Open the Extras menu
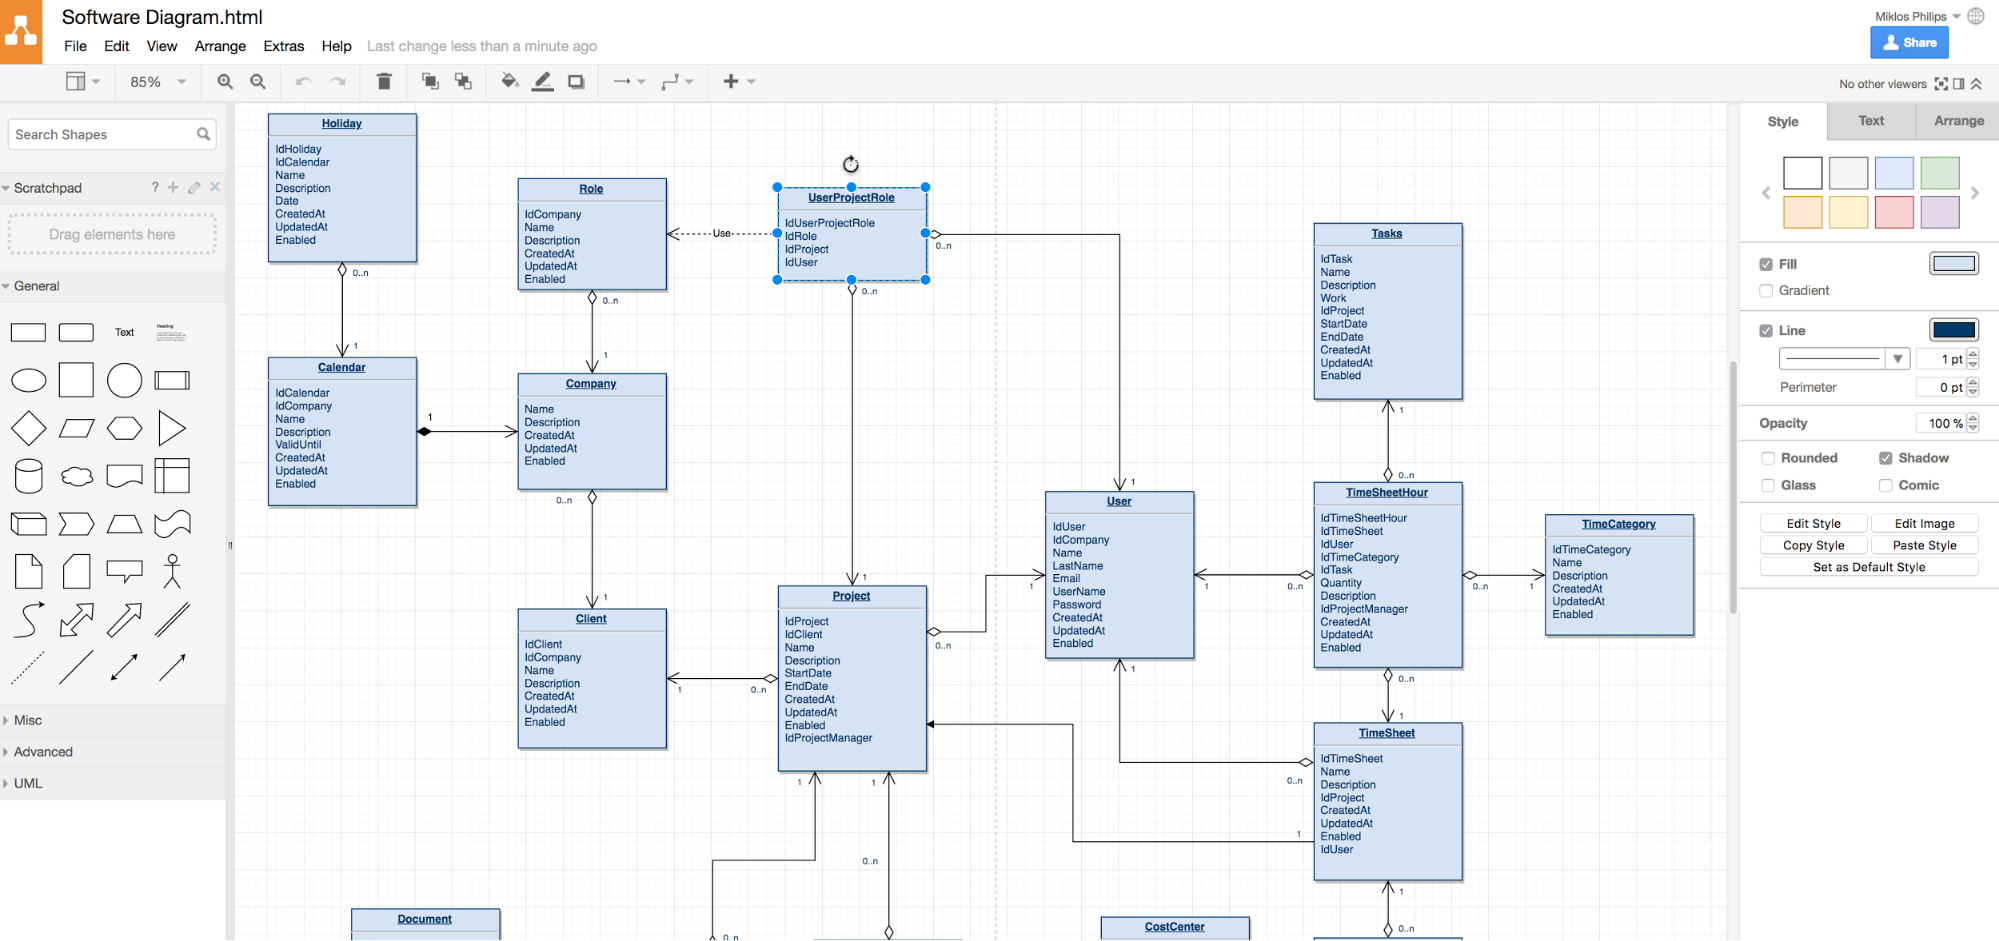This screenshot has width=1999, height=941. (284, 46)
